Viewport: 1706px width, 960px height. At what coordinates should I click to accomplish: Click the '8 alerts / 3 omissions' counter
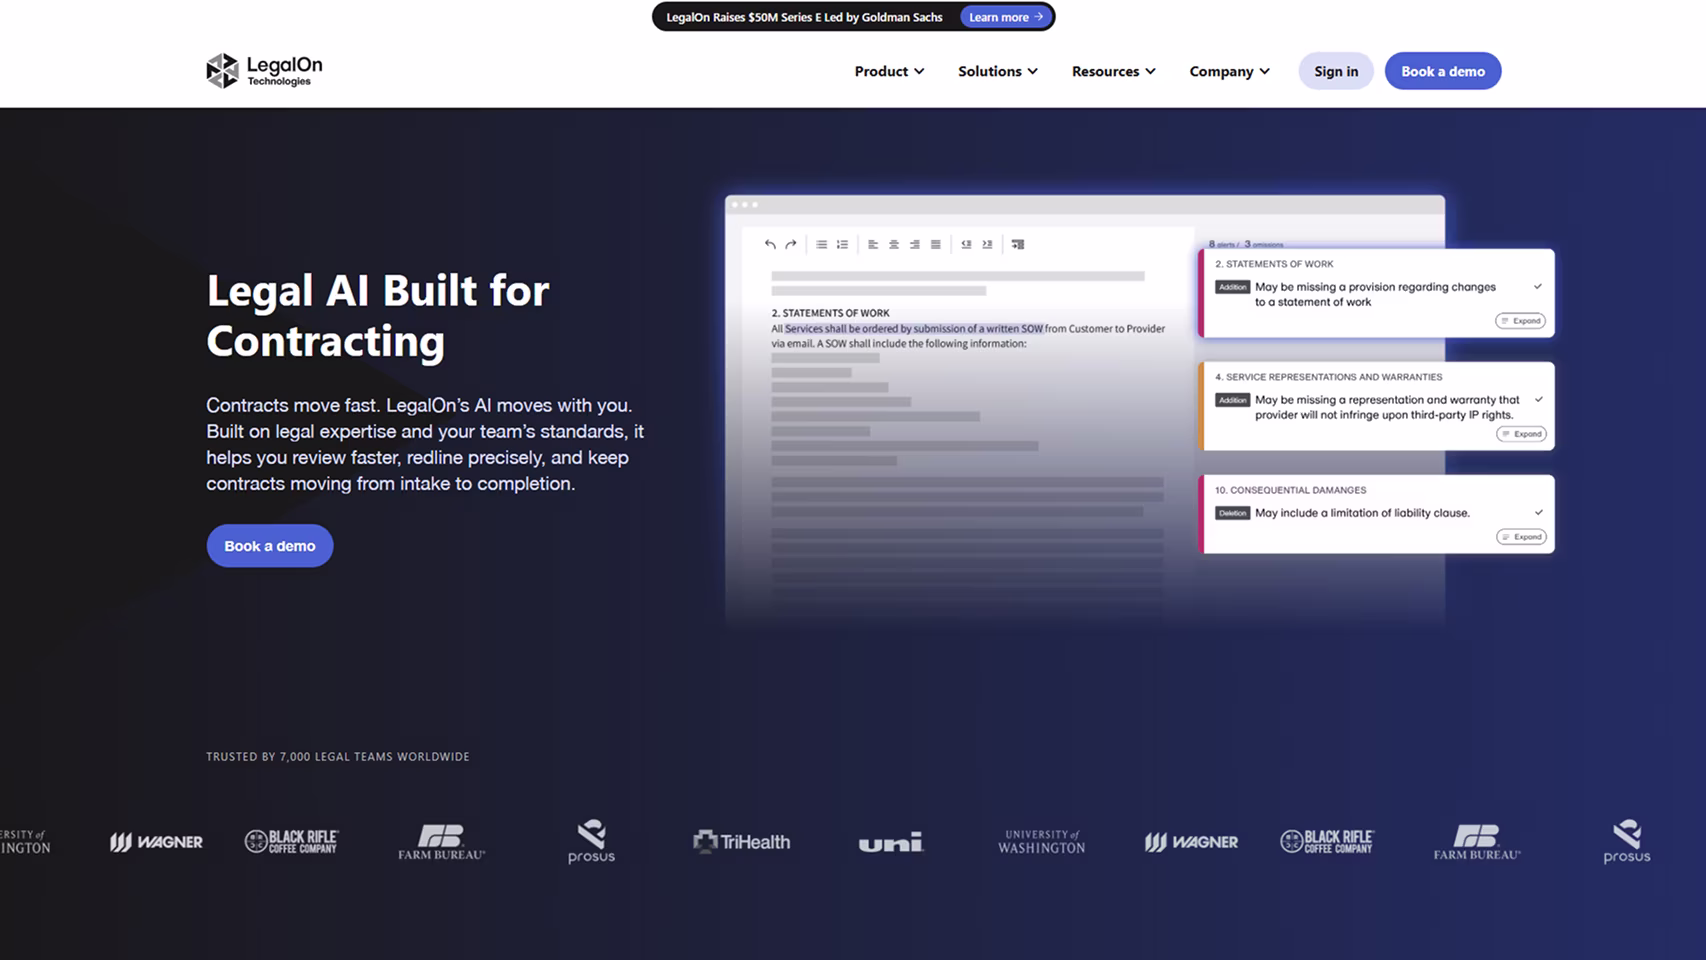(1246, 244)
